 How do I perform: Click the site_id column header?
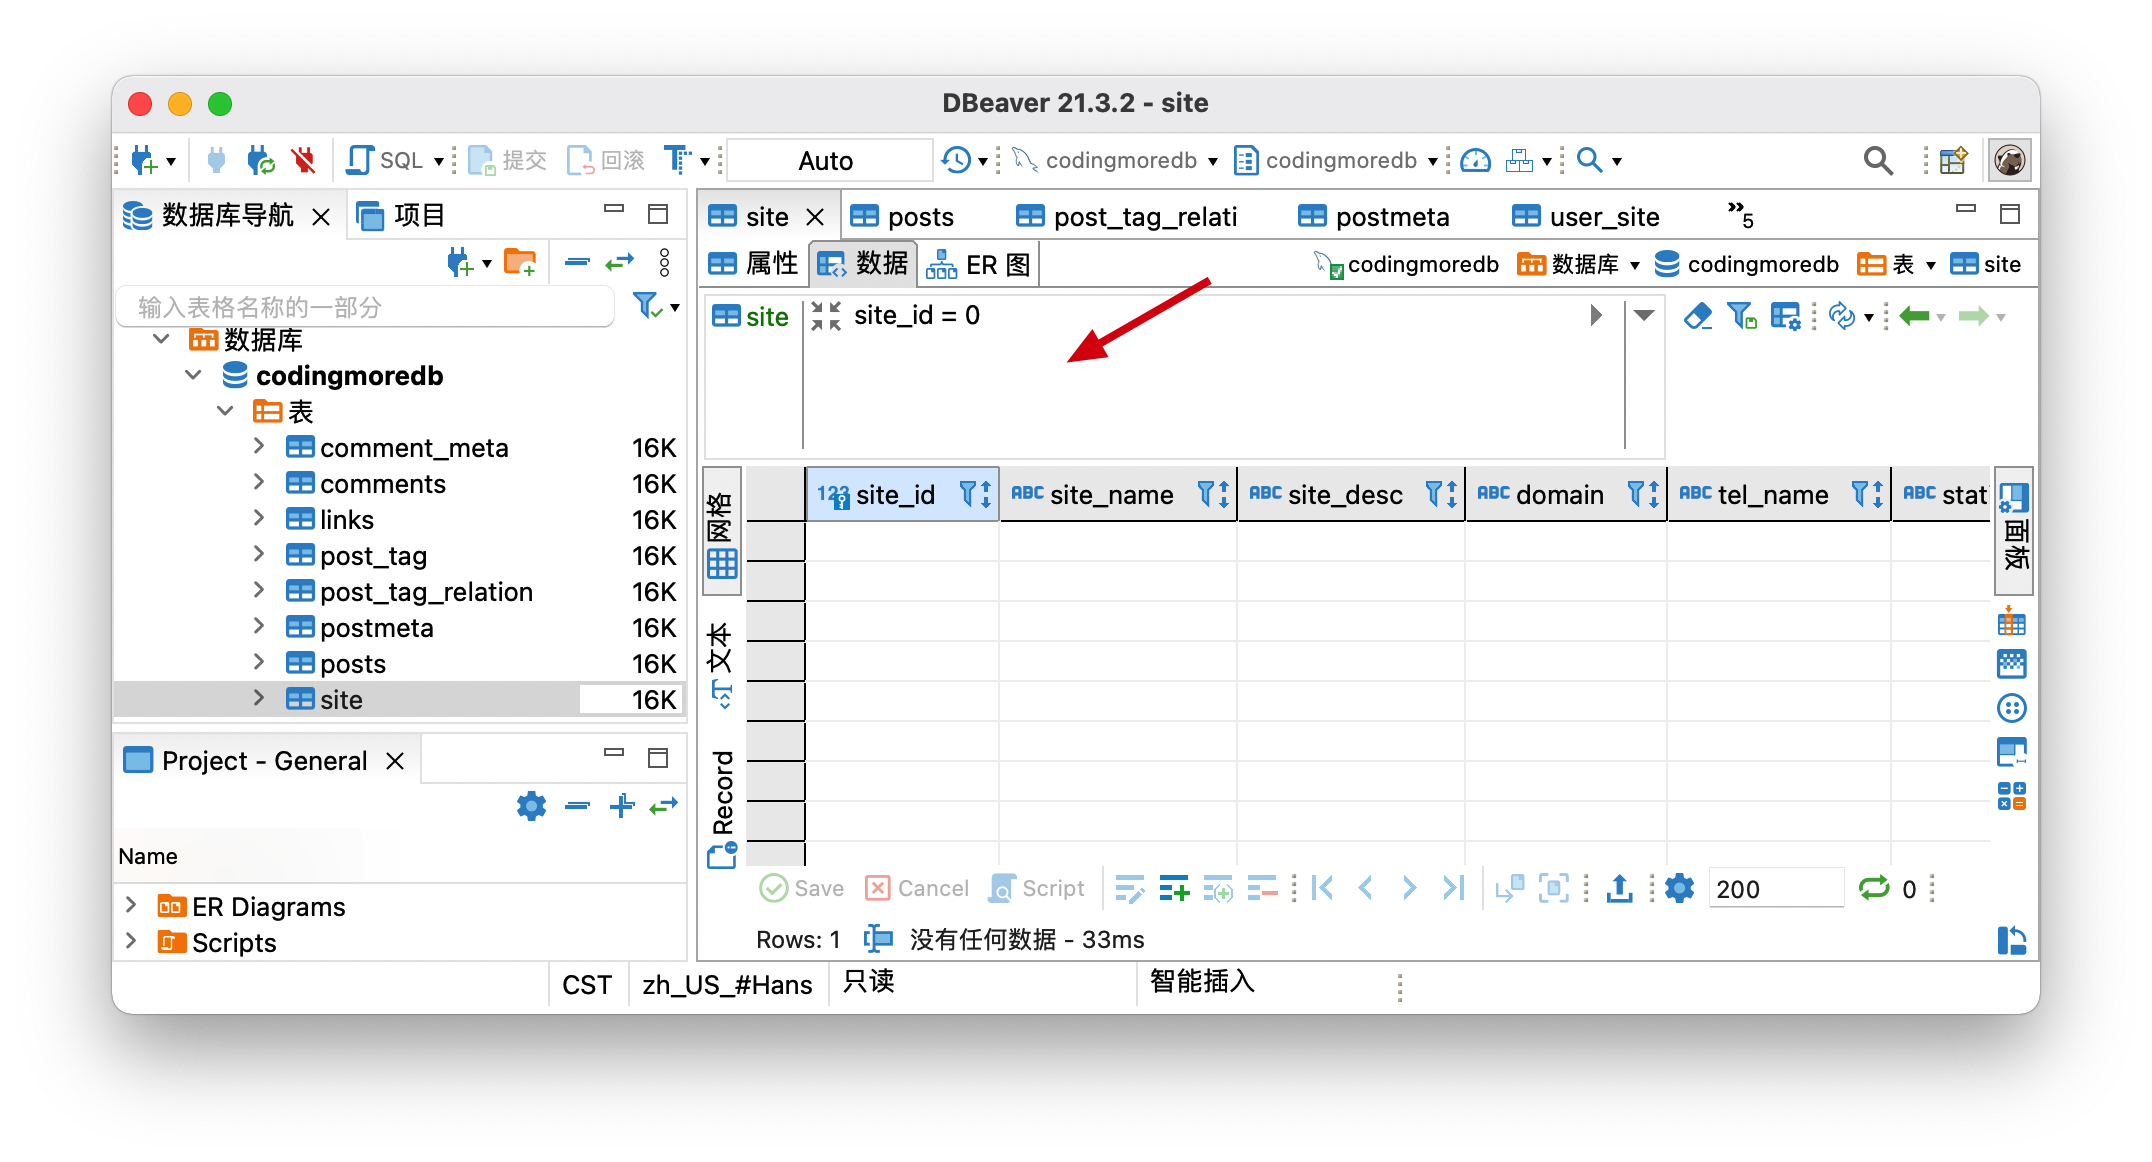pyautogui.click(x=894, y=494)
